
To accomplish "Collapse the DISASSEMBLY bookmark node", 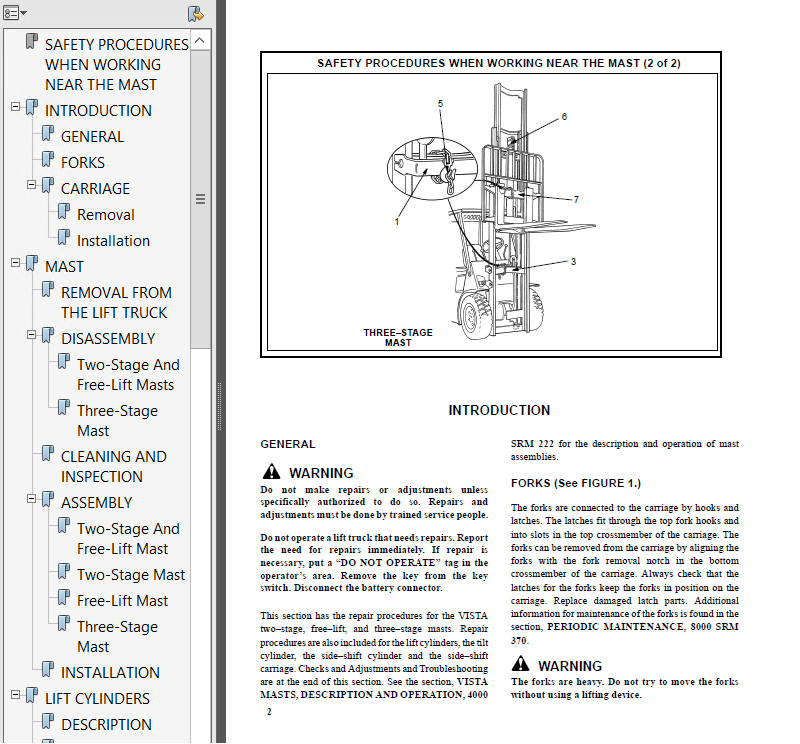I will point(32,335).
